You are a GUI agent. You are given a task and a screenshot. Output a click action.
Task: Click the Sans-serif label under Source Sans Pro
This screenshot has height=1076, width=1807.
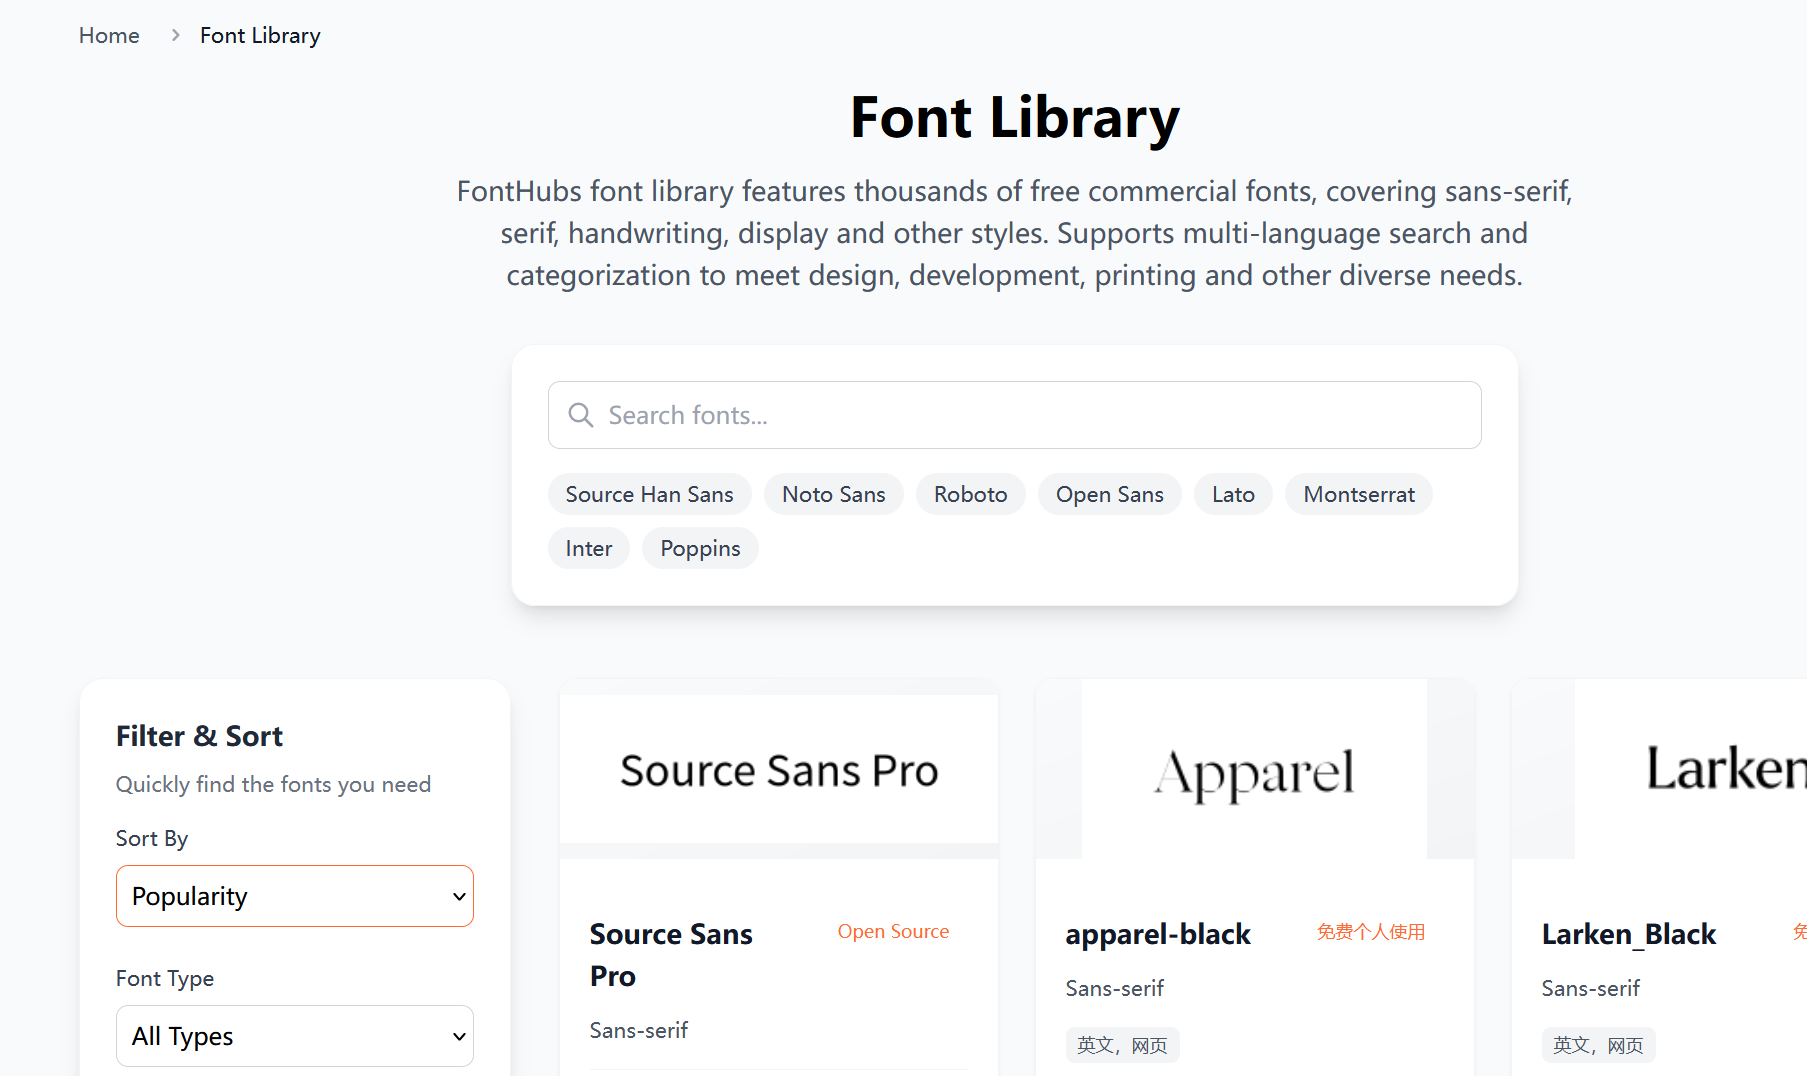pos(639,1030)
